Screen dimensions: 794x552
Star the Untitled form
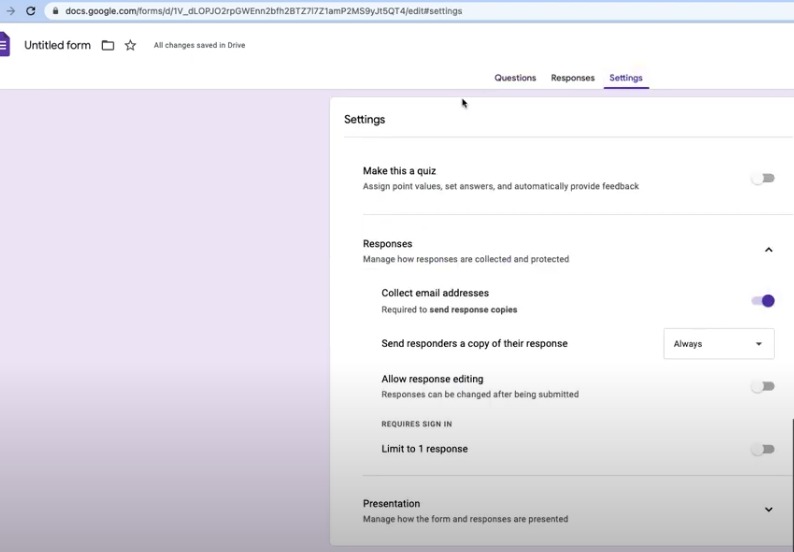coord(130,45)
